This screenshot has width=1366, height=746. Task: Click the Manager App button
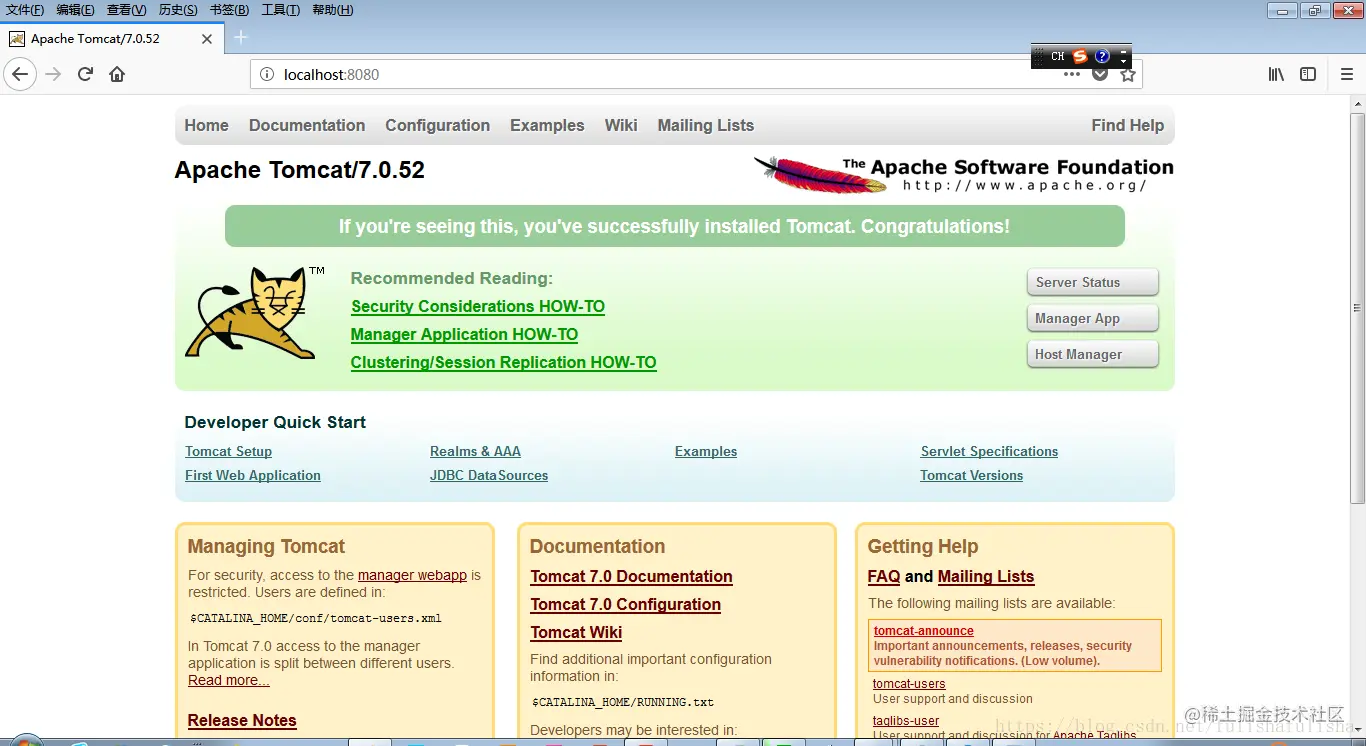point(1093,318)
